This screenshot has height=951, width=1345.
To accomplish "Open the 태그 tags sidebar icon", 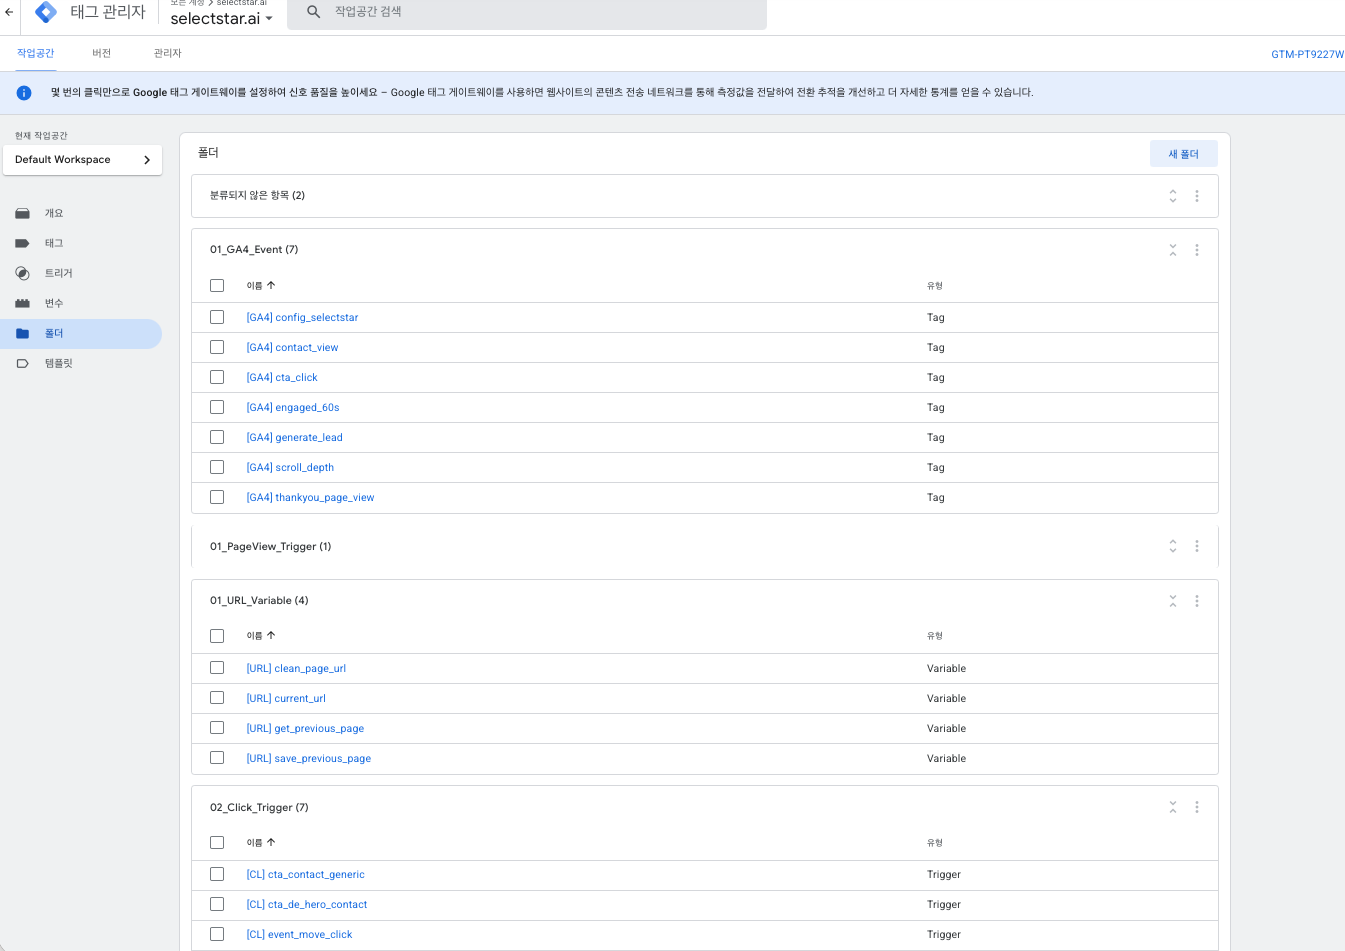I will point(22,243).
